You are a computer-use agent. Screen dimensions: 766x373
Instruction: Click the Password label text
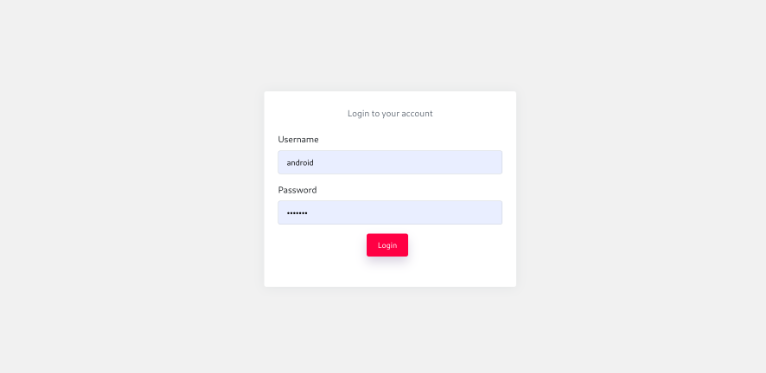point(297,190)
